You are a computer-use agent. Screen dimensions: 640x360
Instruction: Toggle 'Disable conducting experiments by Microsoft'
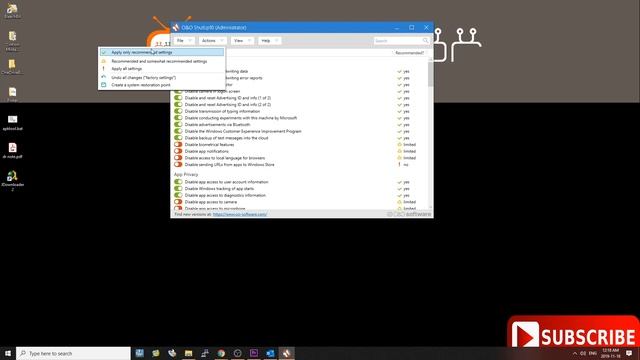tap(178, 118)
